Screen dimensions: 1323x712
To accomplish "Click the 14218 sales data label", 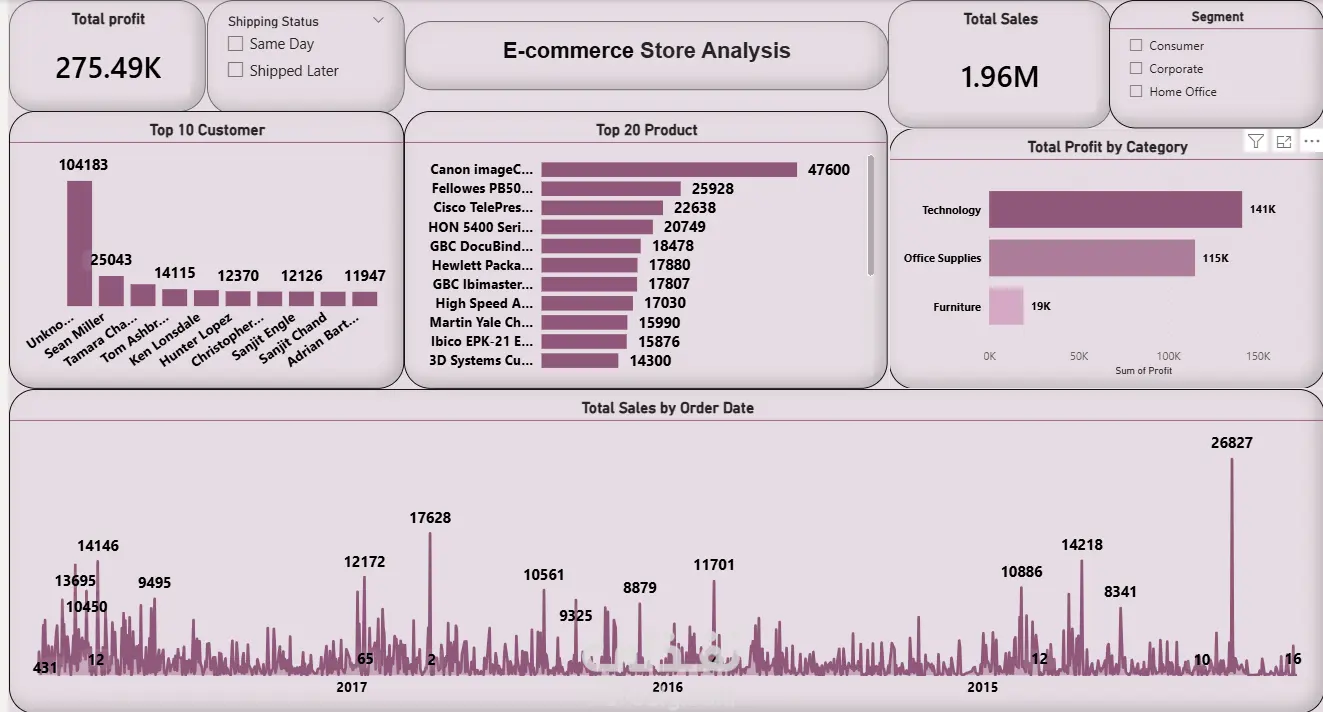I will coord(1082,545).
